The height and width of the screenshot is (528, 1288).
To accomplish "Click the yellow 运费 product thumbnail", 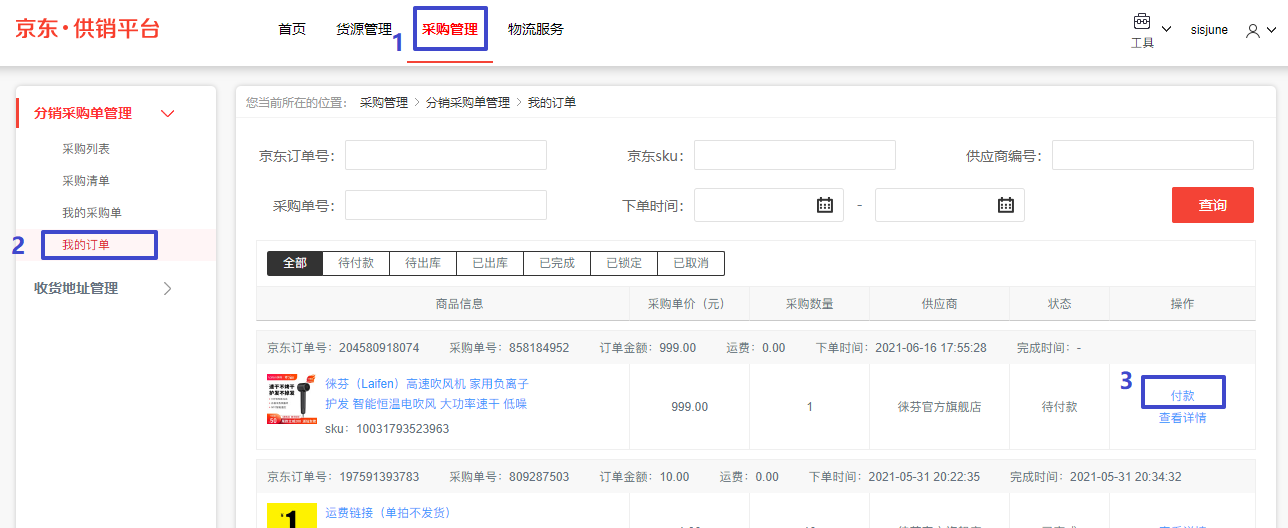I will point(293,516).
